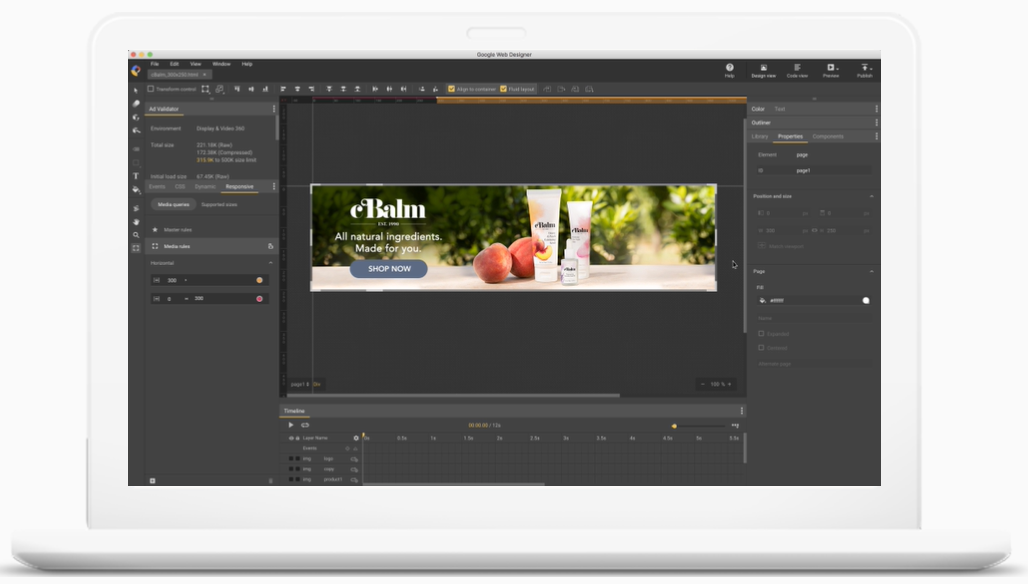Click the page fill white color swatch

click(866, 301)
